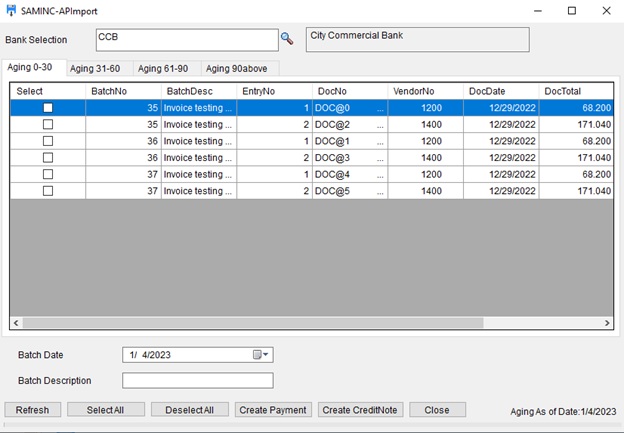Open the Batch Date calendar dropdown

click(x=261, y=355)
